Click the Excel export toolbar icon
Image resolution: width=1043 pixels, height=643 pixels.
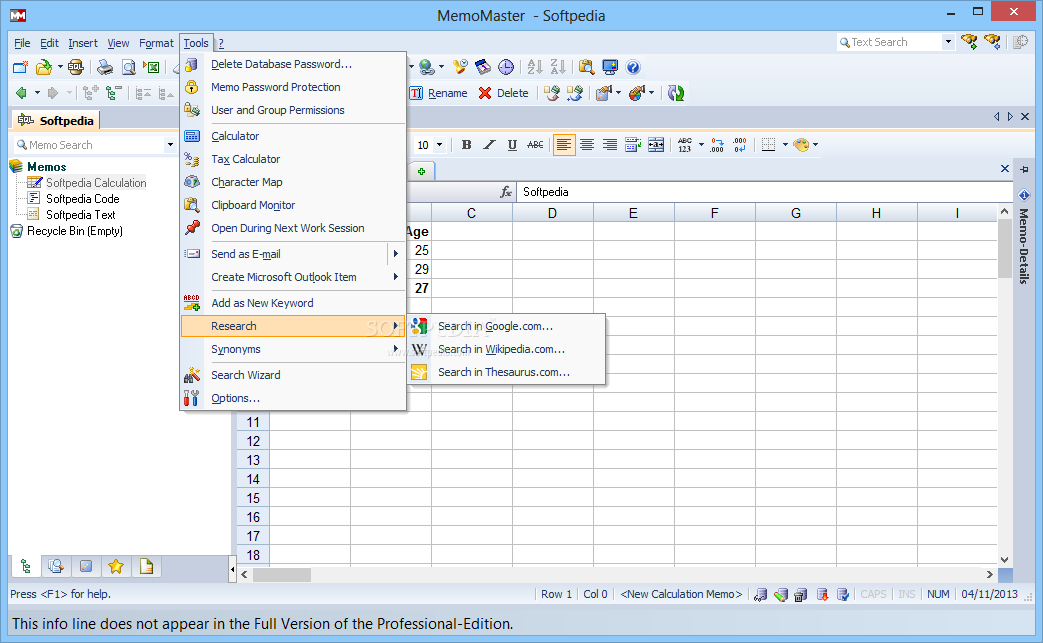pos(152,67)
